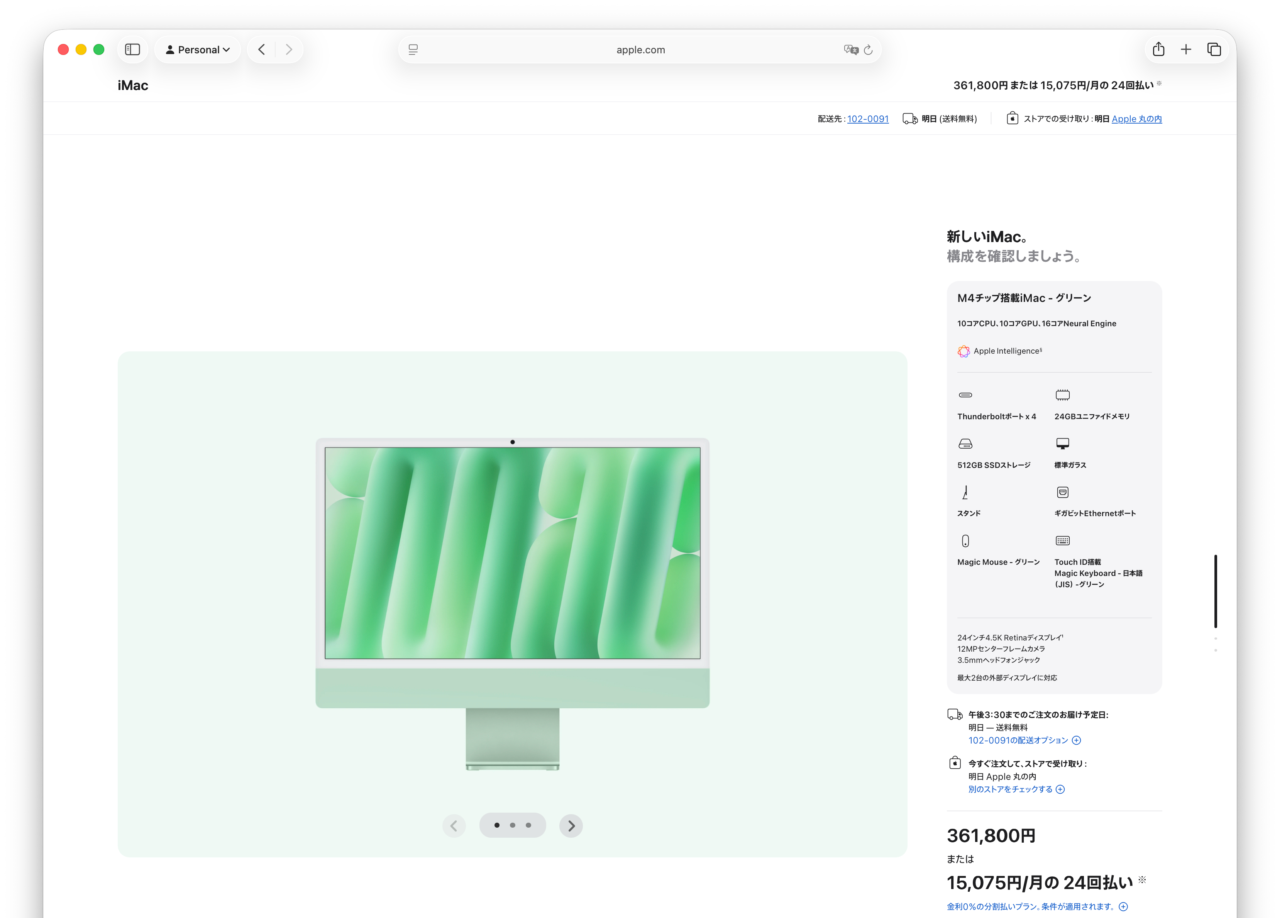Click the Gigabit Ethernet port icon
Screen dimensions: 1280x918
click(1062, 492)
